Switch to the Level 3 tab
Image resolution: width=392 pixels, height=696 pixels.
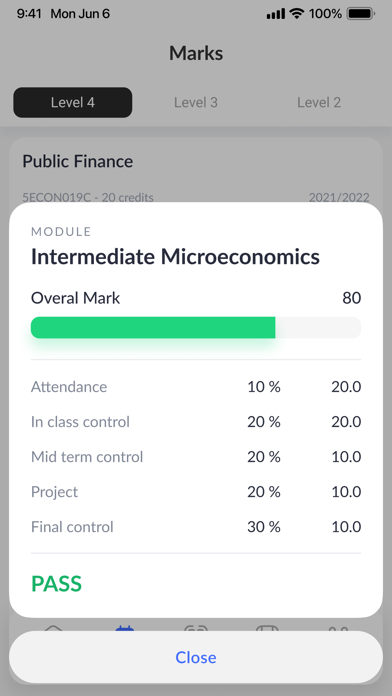click(x=196, y=103)
